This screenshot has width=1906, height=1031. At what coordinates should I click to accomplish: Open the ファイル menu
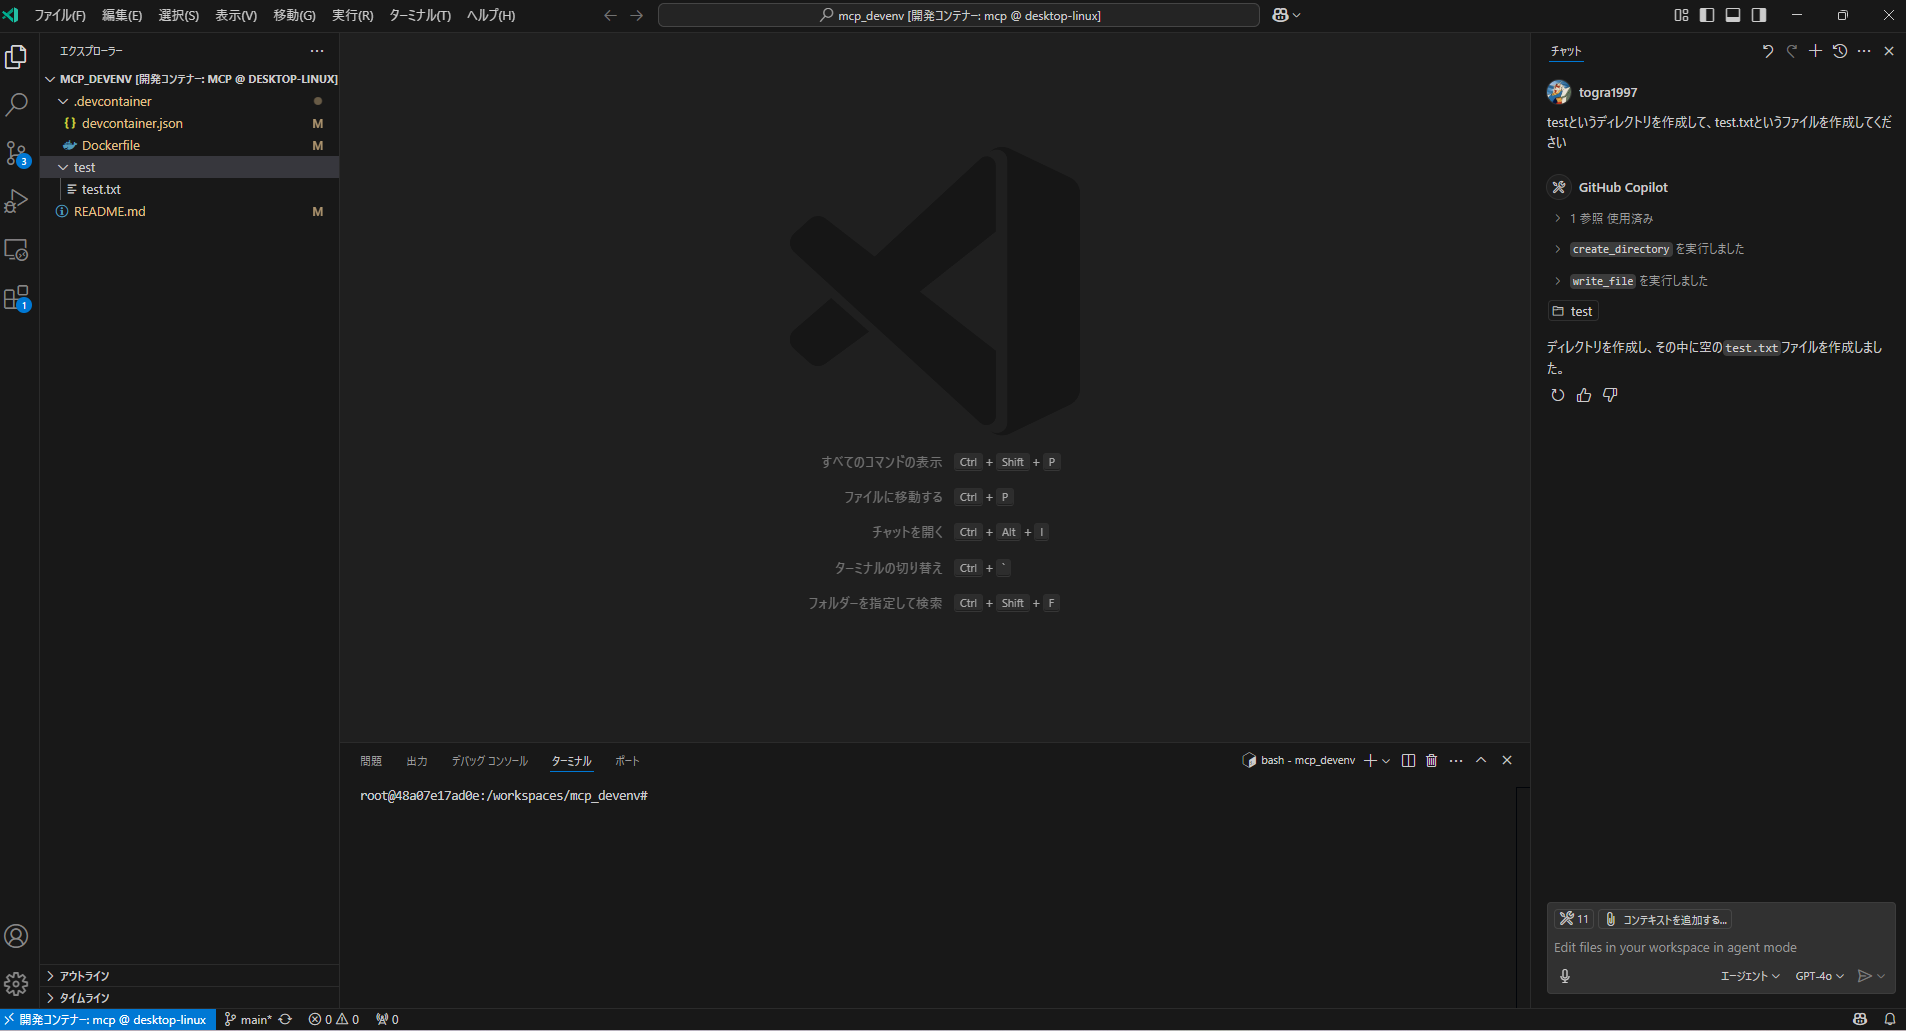click(x=60, y=15)
